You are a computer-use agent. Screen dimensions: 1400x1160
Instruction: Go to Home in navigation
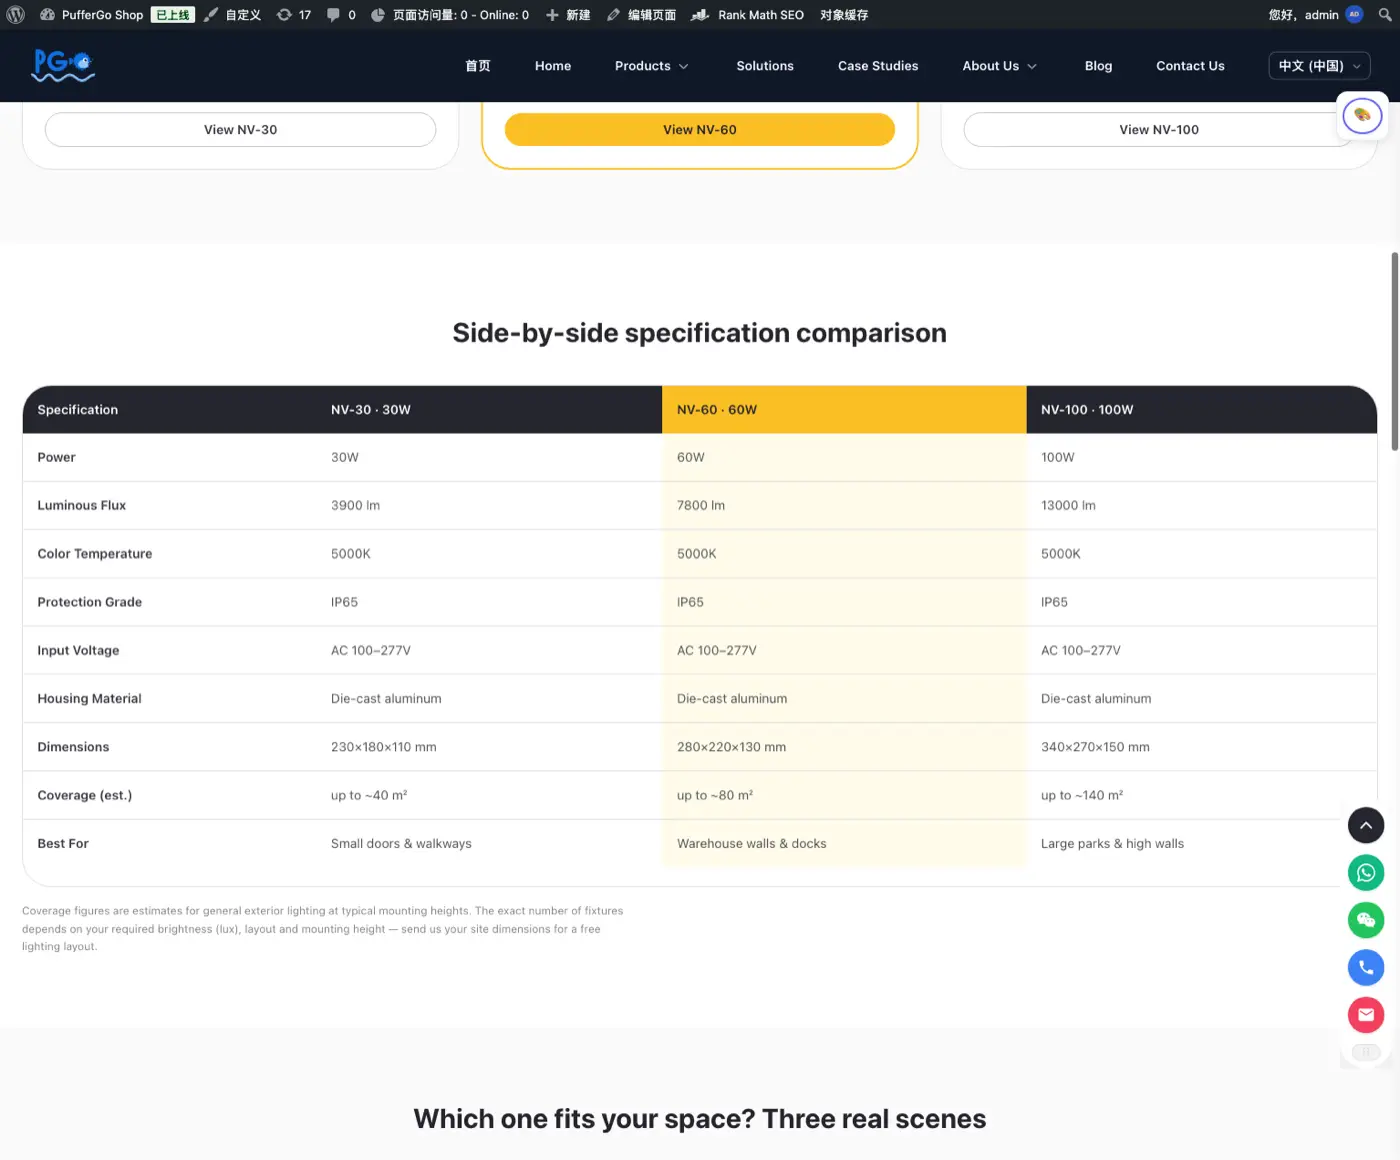553,66
